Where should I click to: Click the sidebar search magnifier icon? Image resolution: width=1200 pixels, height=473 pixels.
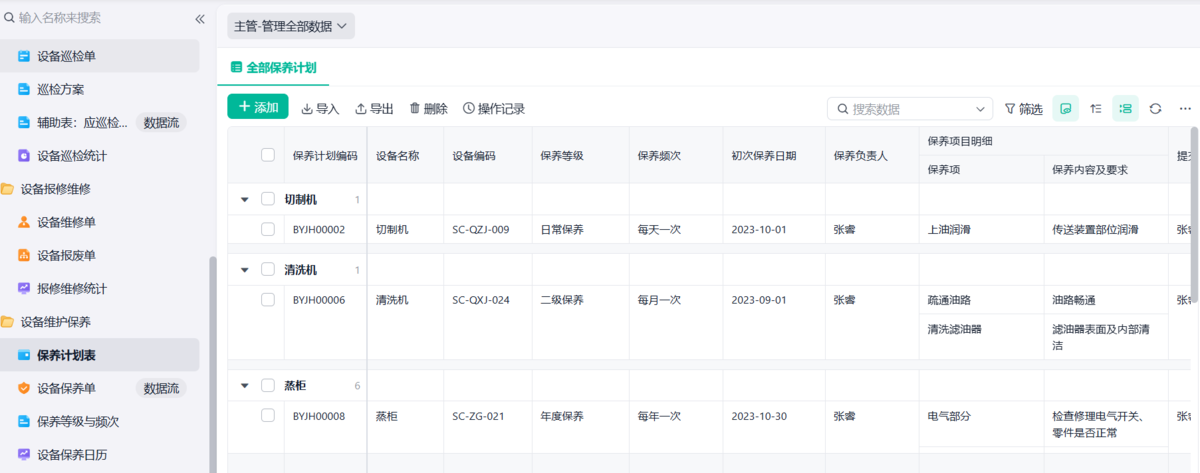click(x=10, y=18)
